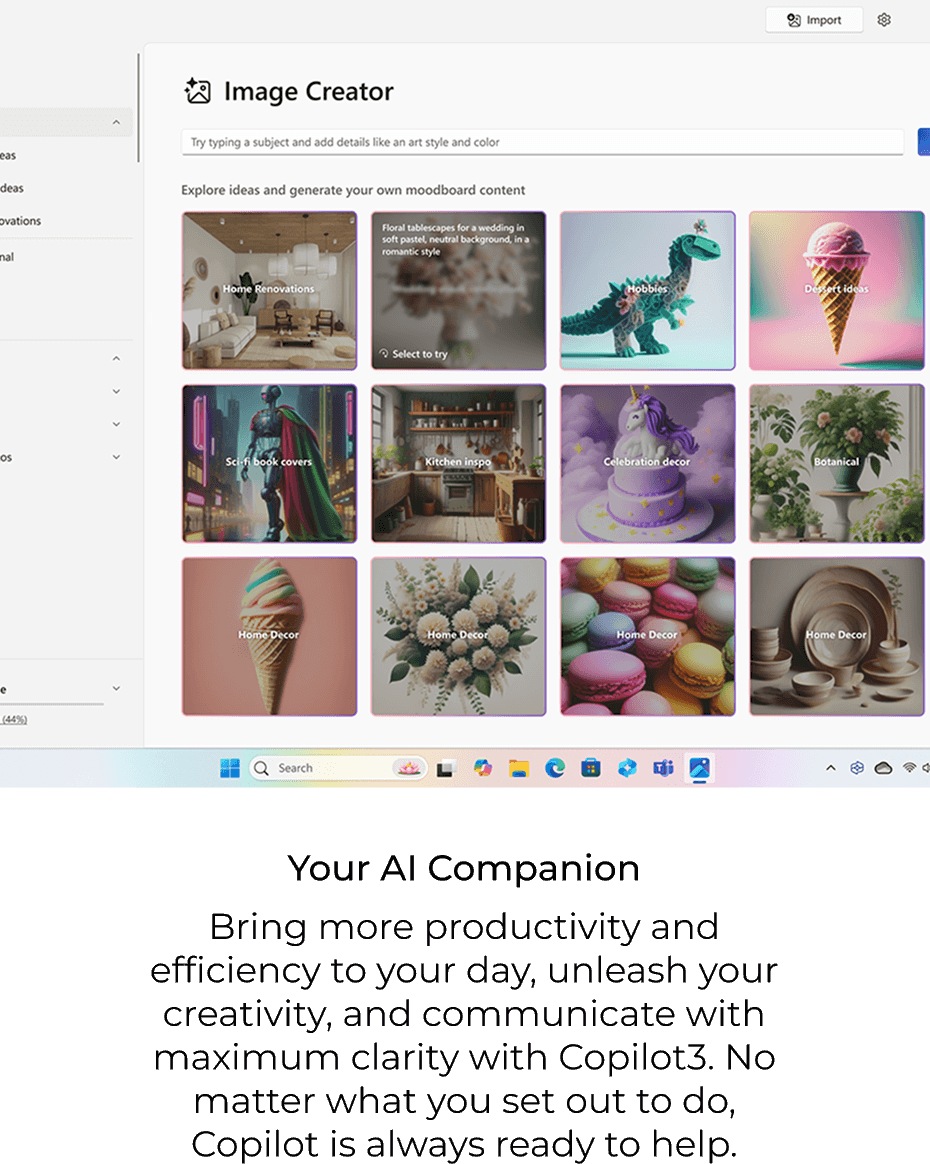
Task: Show hidden system tray icons chevron
Action: coord(831,768)
